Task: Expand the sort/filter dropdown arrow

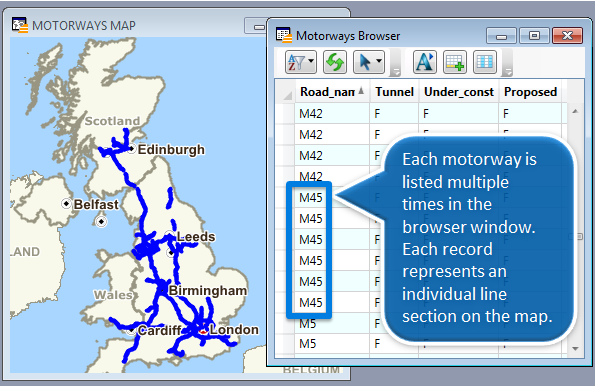Action: pyautogui.click(x=312, y=61)
